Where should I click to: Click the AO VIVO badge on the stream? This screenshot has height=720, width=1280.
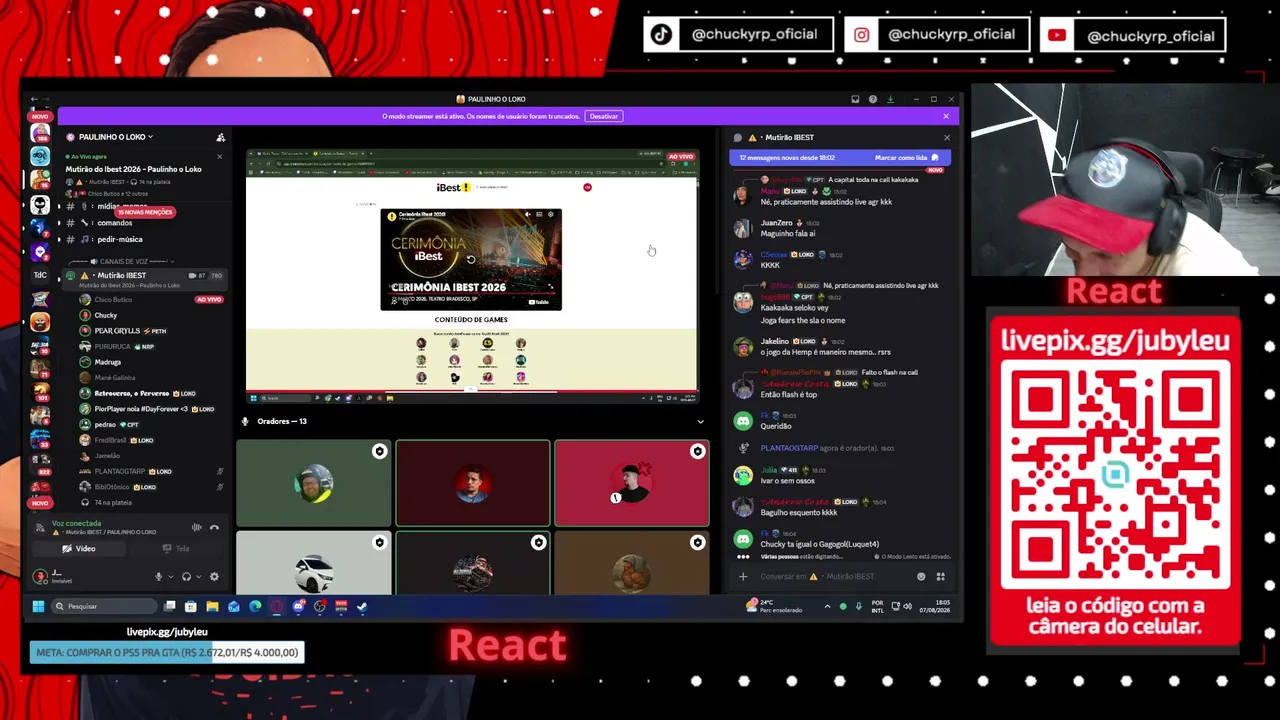tap(681, 156)
